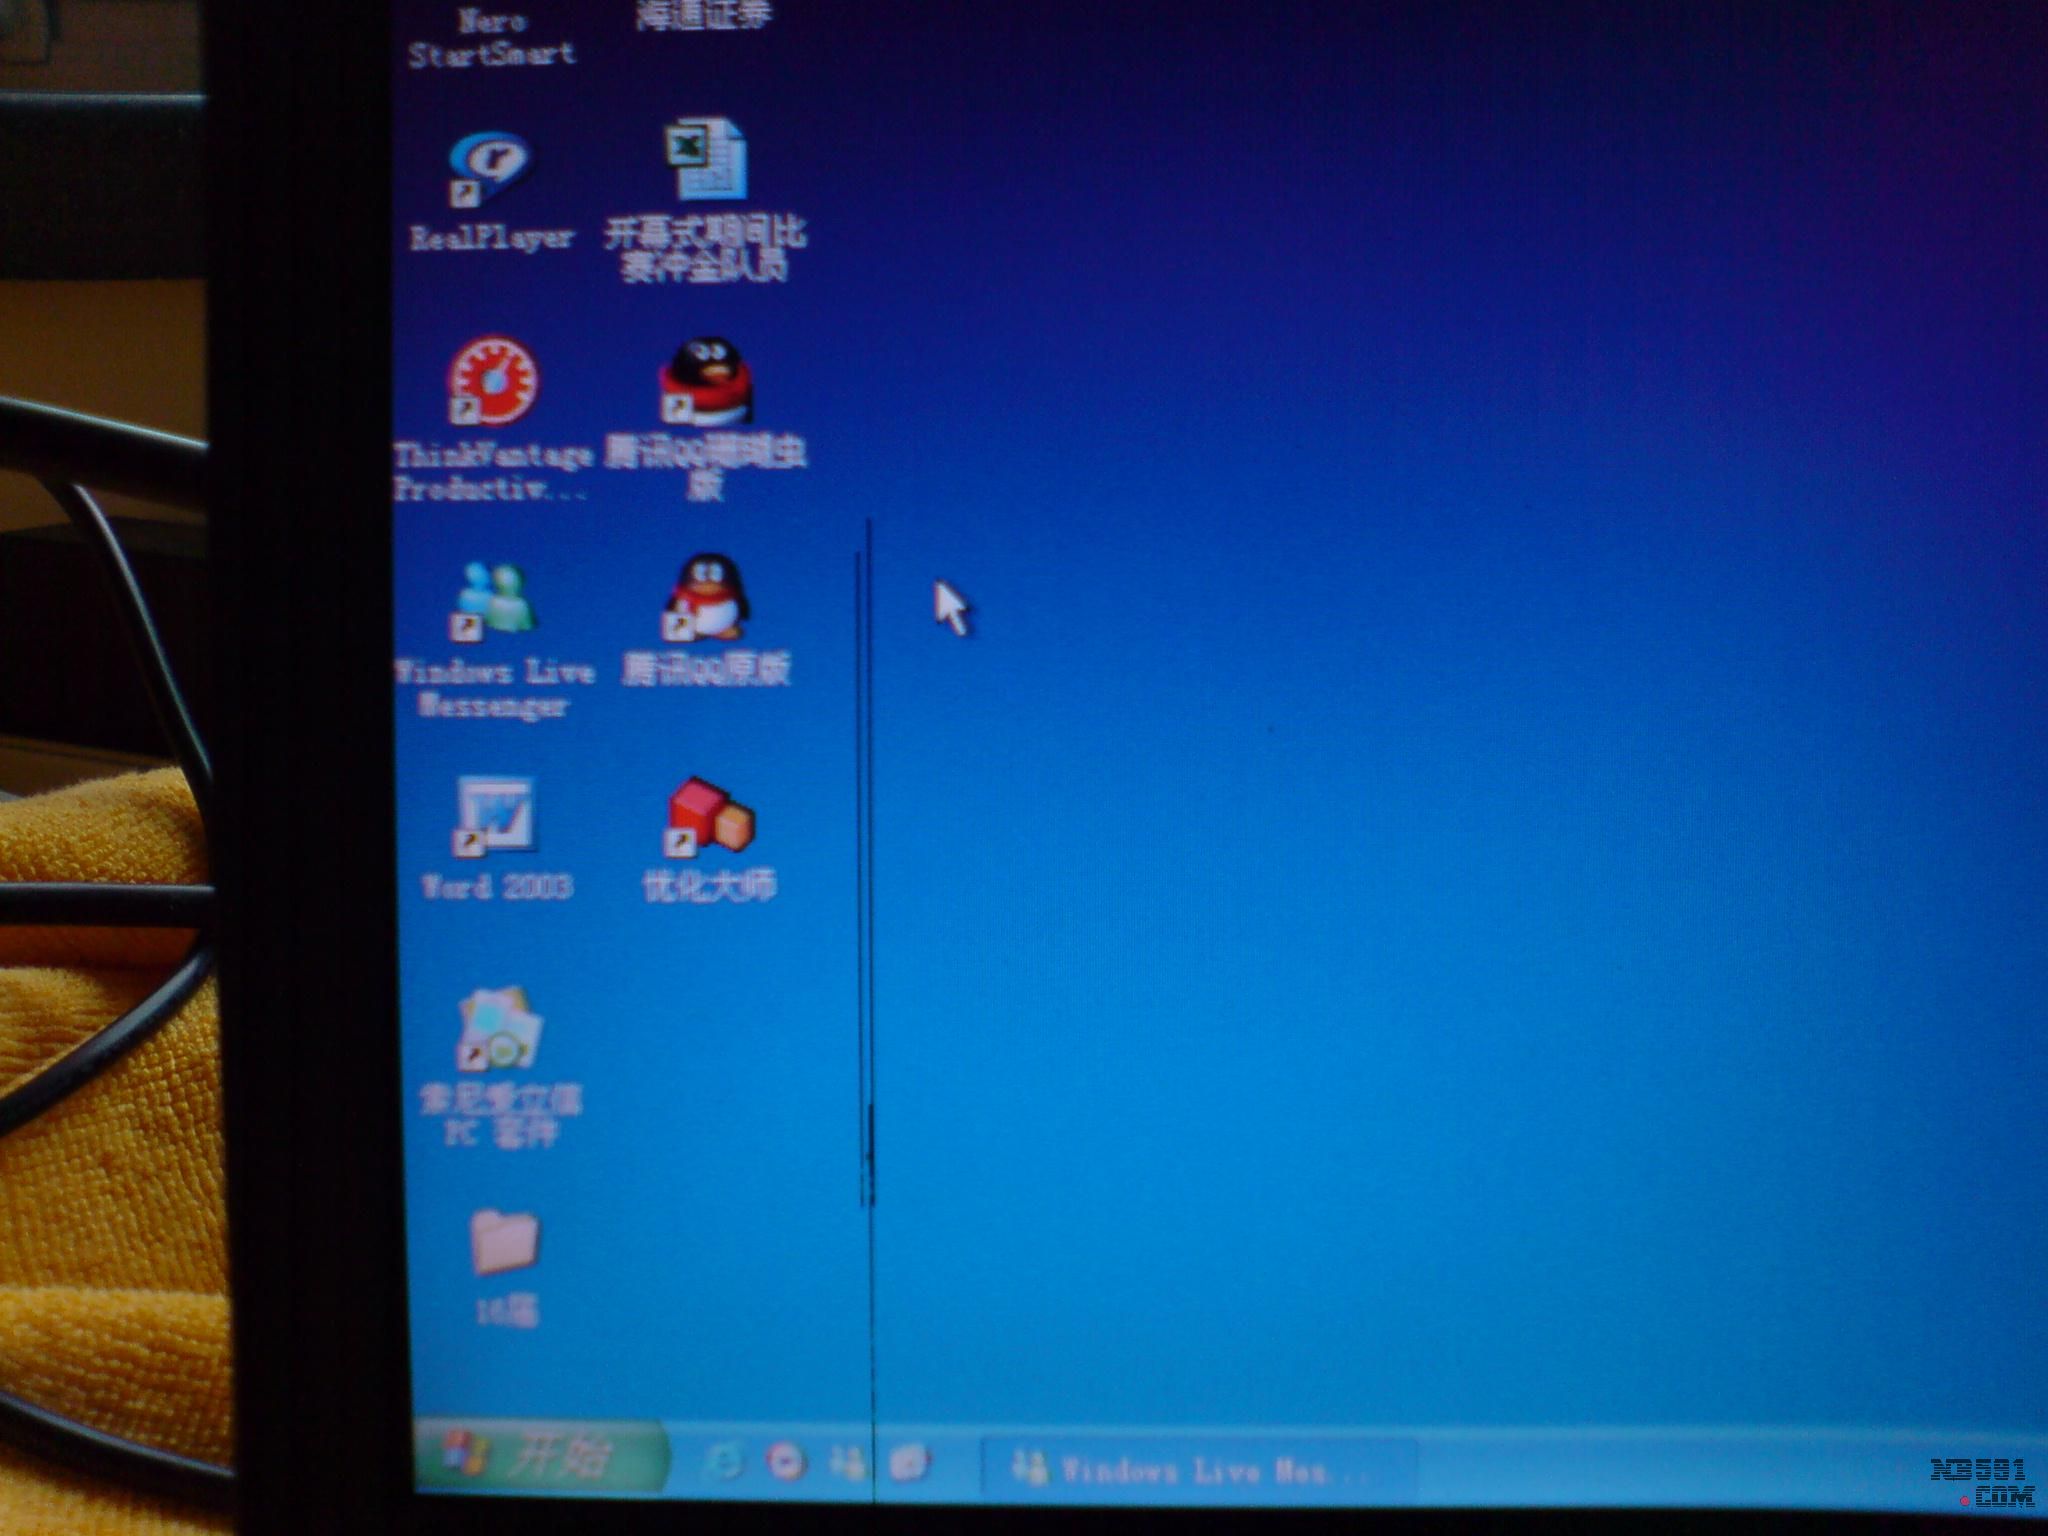Open 索尼爱立信 PC 套件 shortcut
This screenshot has width=2048, height=1536.
click(x=500, y=1030)
